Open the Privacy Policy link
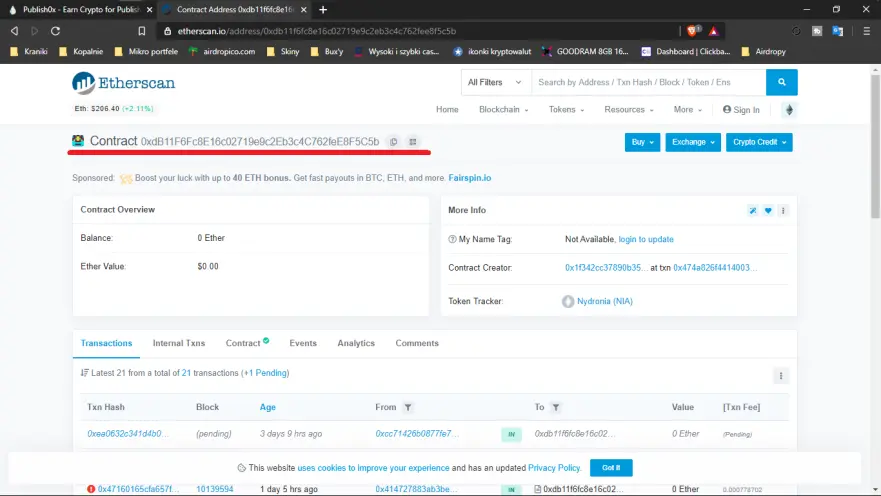 [x=554, y=468]
